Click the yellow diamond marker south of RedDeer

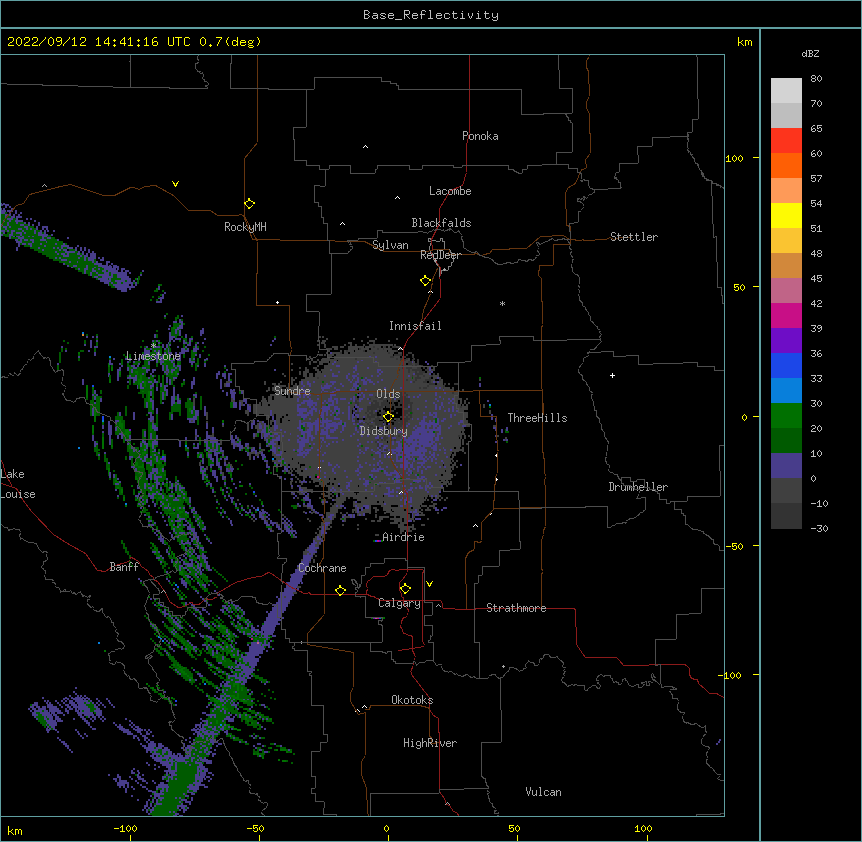pos(426,281)
